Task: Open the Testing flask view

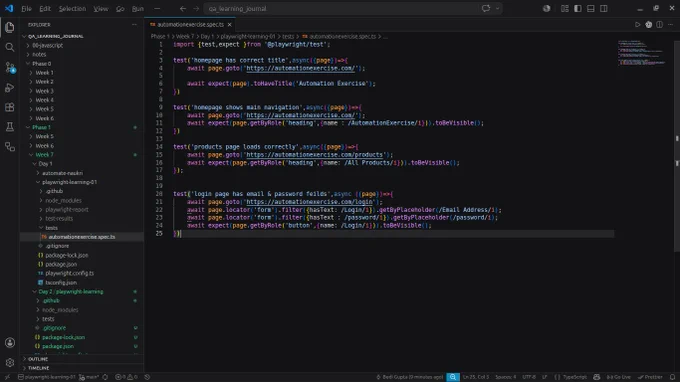Action: 10,127
